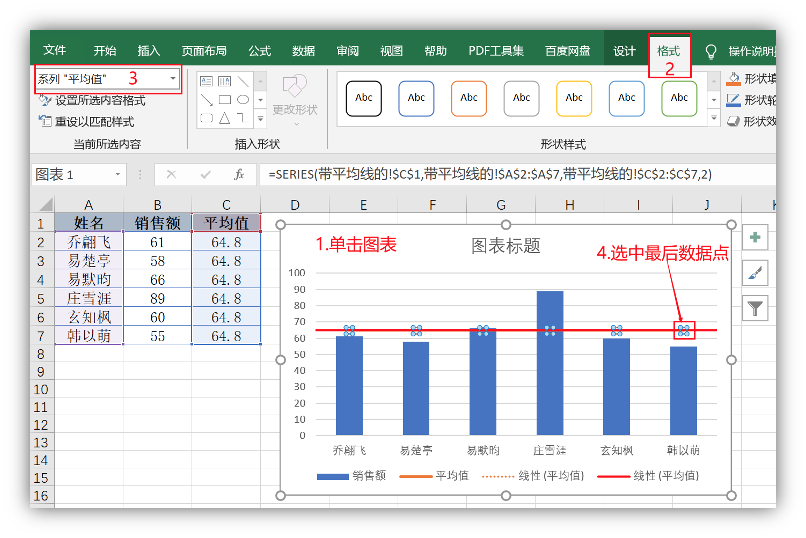Click the Insert Function fx icon
Viewport: 806px width, 538px height.
239,174
